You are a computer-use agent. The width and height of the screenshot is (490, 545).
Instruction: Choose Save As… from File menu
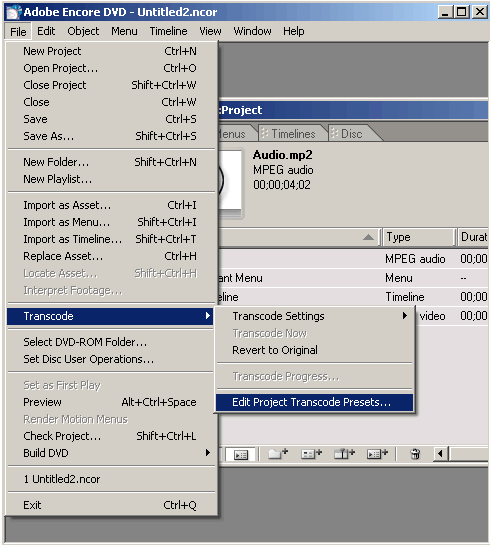[111, 136]
